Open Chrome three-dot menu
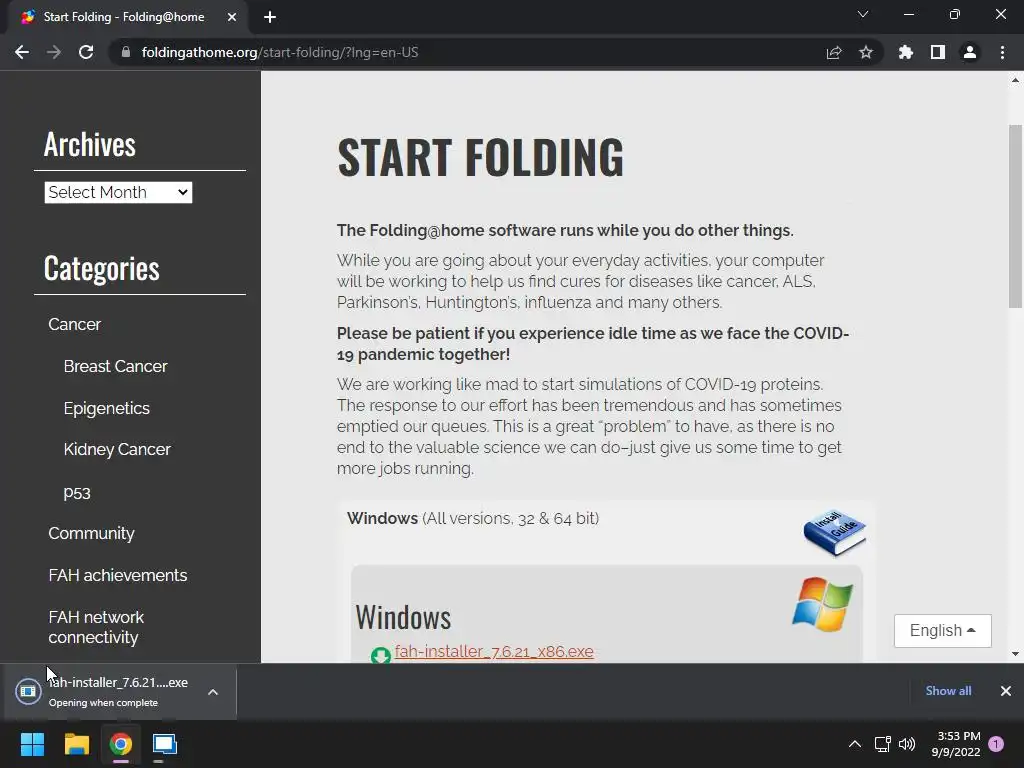The image size is (1024, 768). click(1002, 52)
